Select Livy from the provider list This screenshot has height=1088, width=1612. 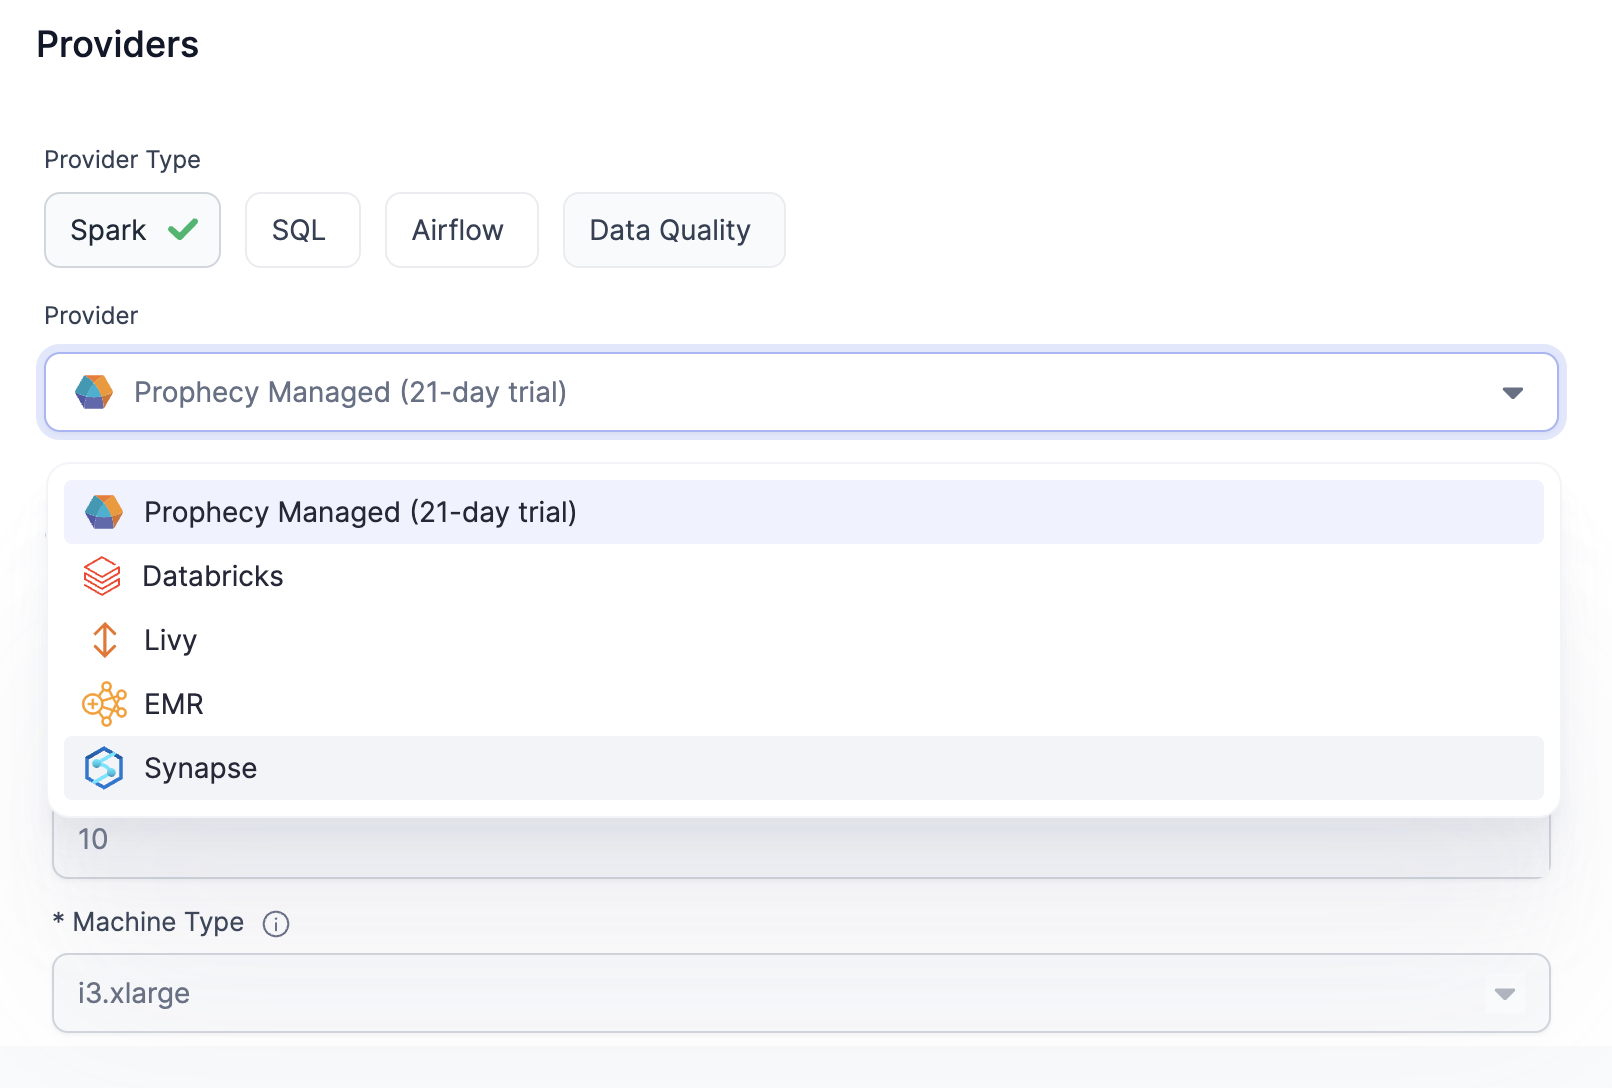804,640
